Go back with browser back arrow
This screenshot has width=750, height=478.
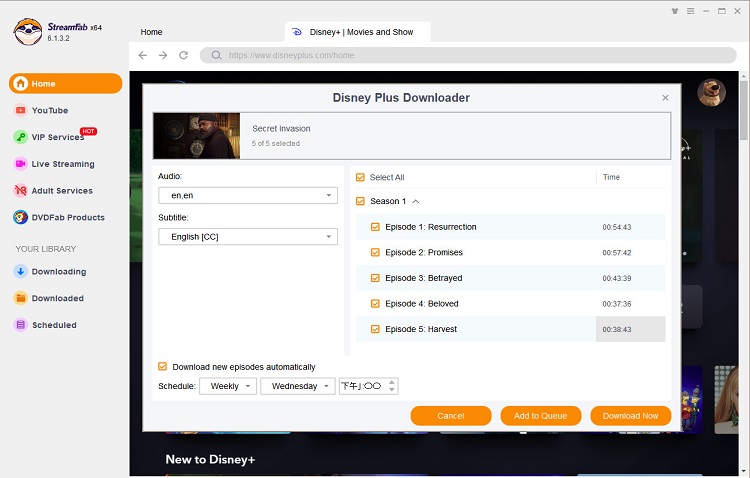point(143,55)
